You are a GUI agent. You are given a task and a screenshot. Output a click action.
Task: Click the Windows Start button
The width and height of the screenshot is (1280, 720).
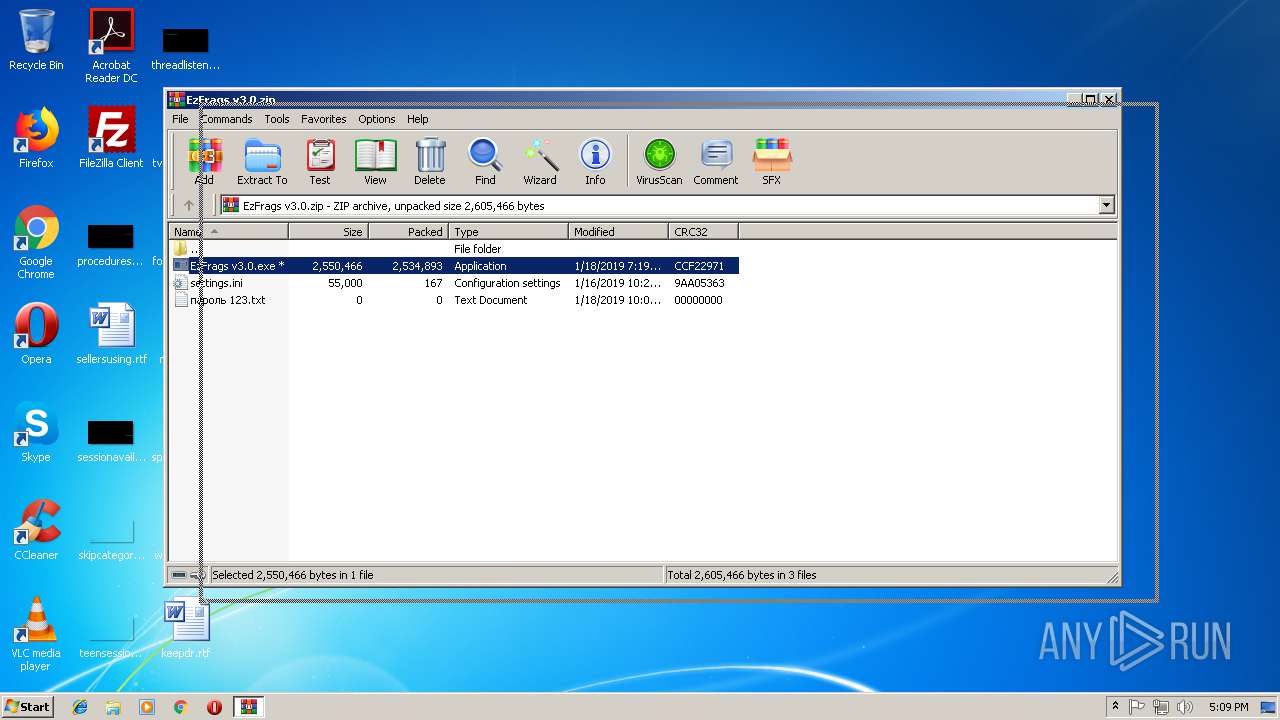(27, 707)
